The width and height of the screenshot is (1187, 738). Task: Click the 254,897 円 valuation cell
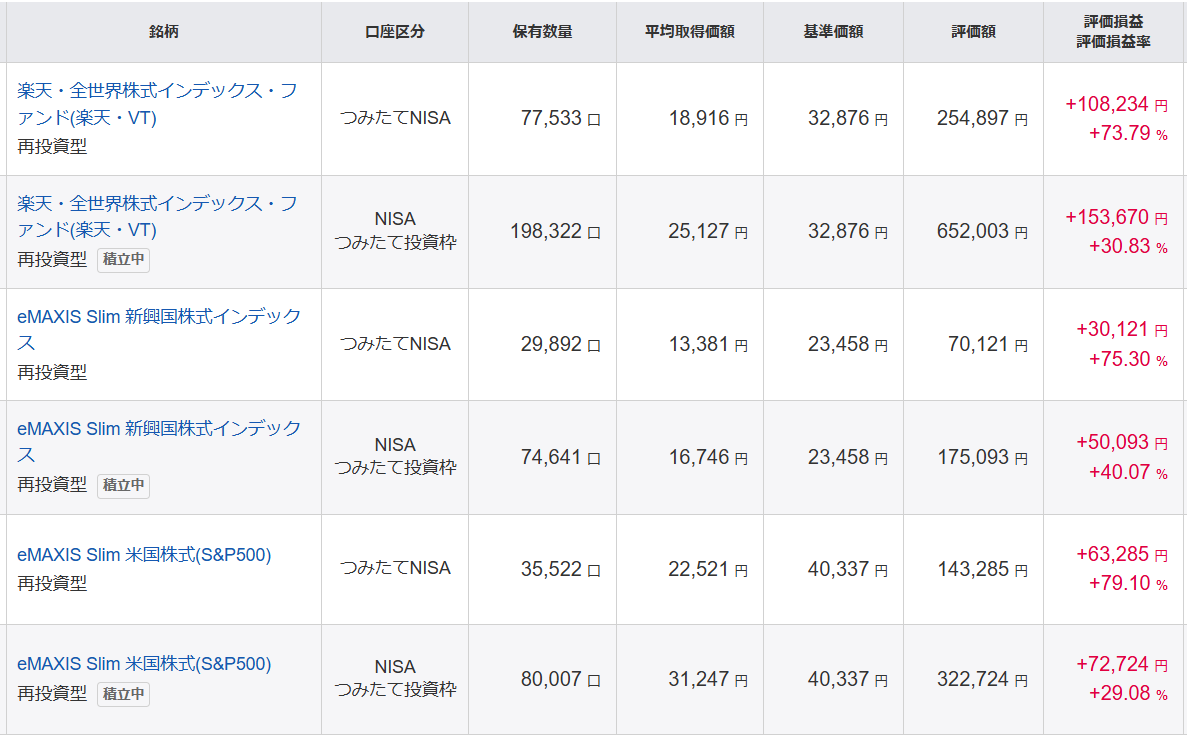pos(981,119)
